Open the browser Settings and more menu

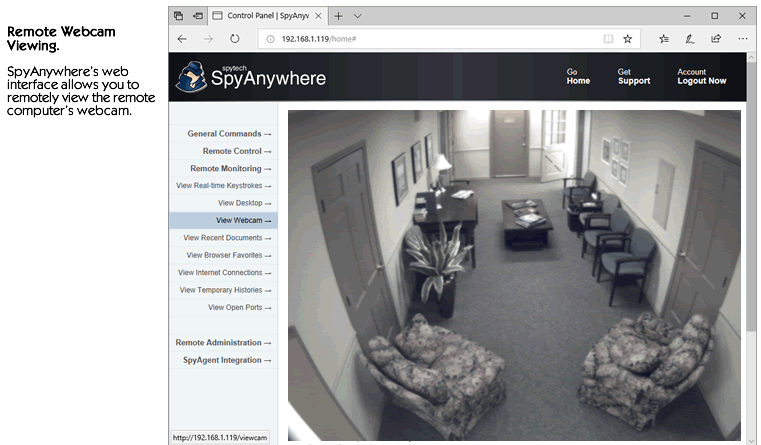click(743, 39)
